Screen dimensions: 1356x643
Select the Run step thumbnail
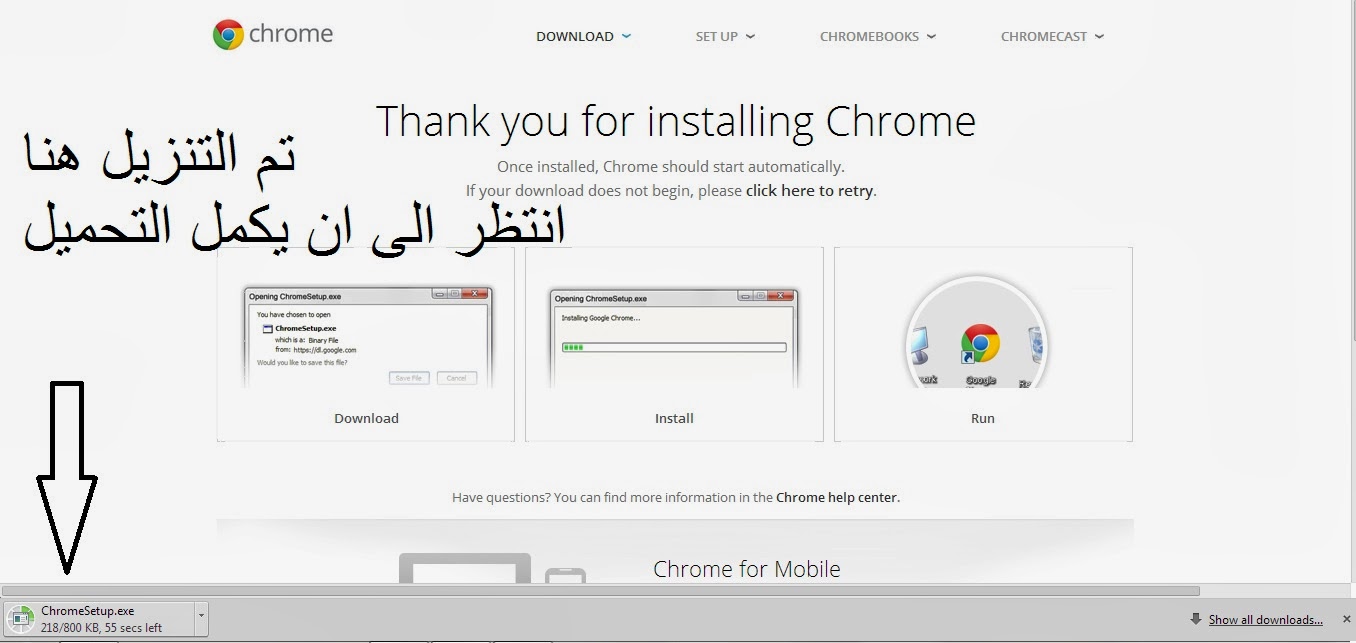983,344
